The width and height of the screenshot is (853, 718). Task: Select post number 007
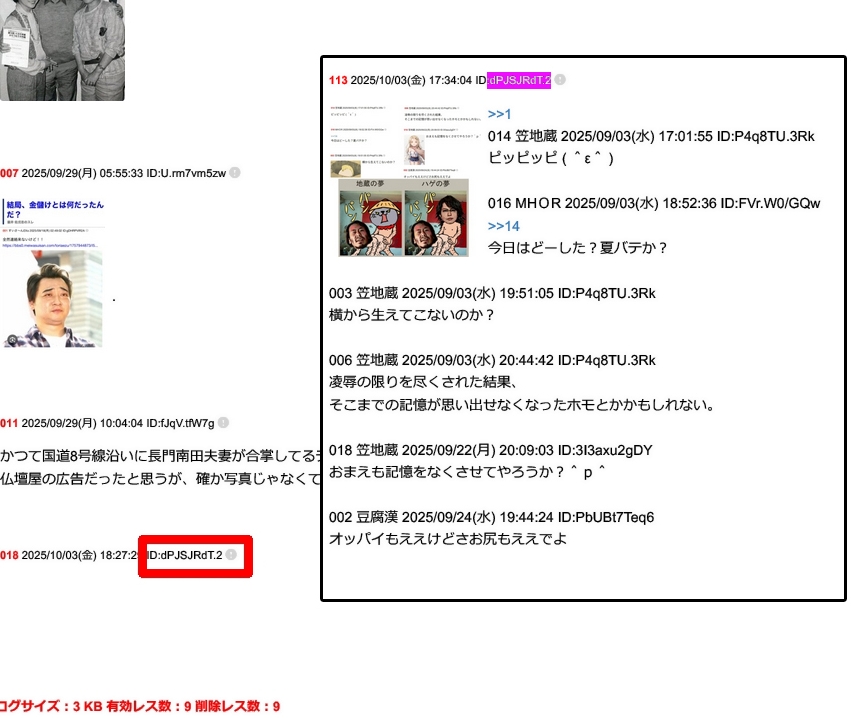pos(9,173)
